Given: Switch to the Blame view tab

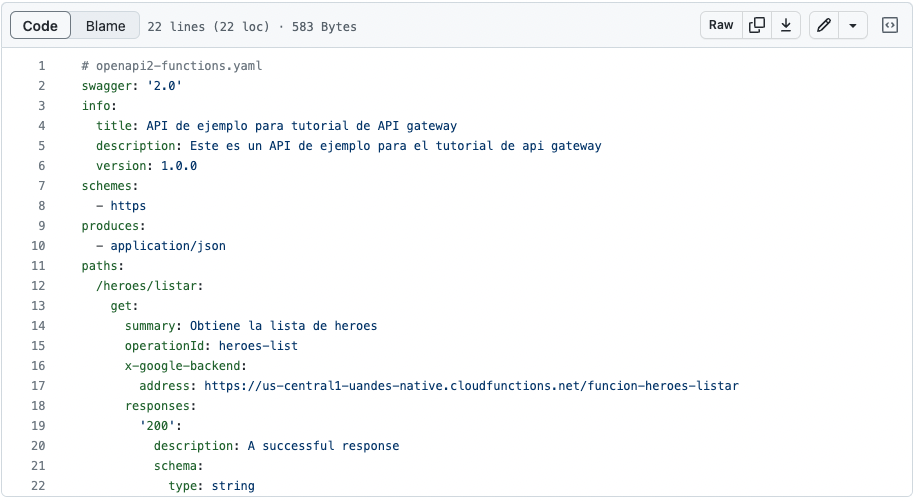Looking at the screenshot, I should pyautogui.click(x=105, y=26).
